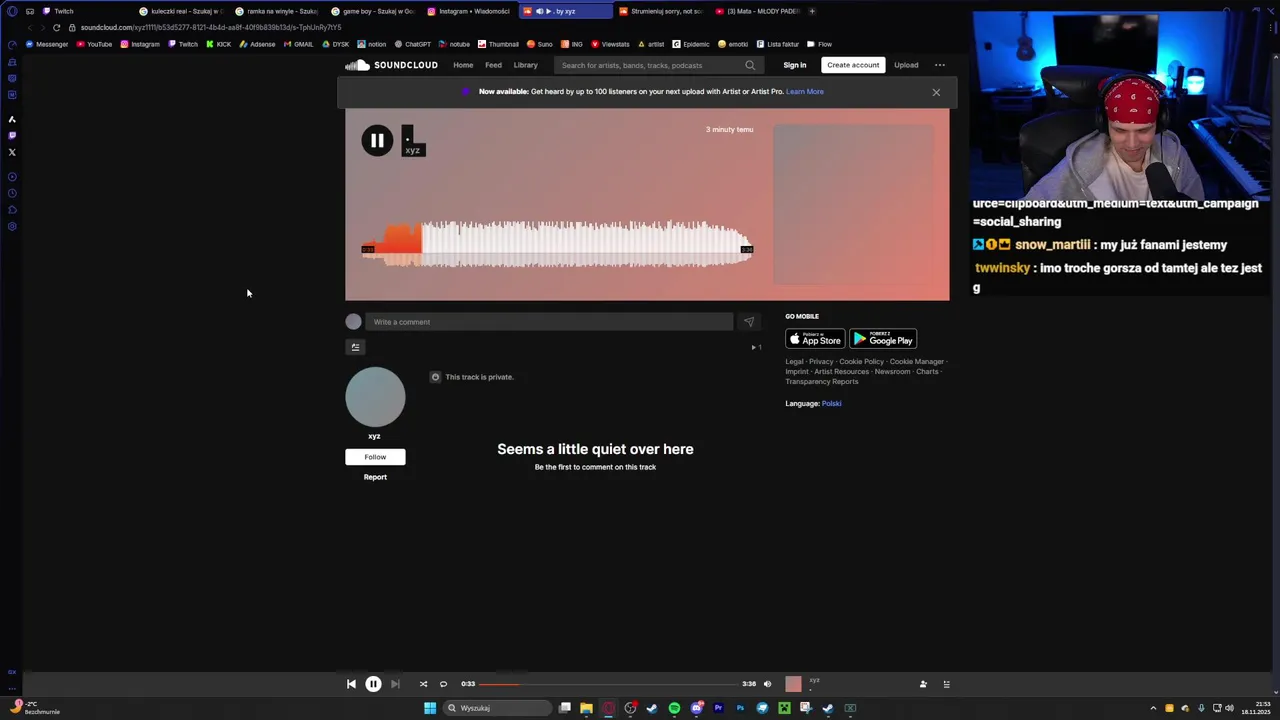Open Twitch panel in browser sidebar
The width and height of the screenshot is (1280, 720).
[x=12, y=135]
